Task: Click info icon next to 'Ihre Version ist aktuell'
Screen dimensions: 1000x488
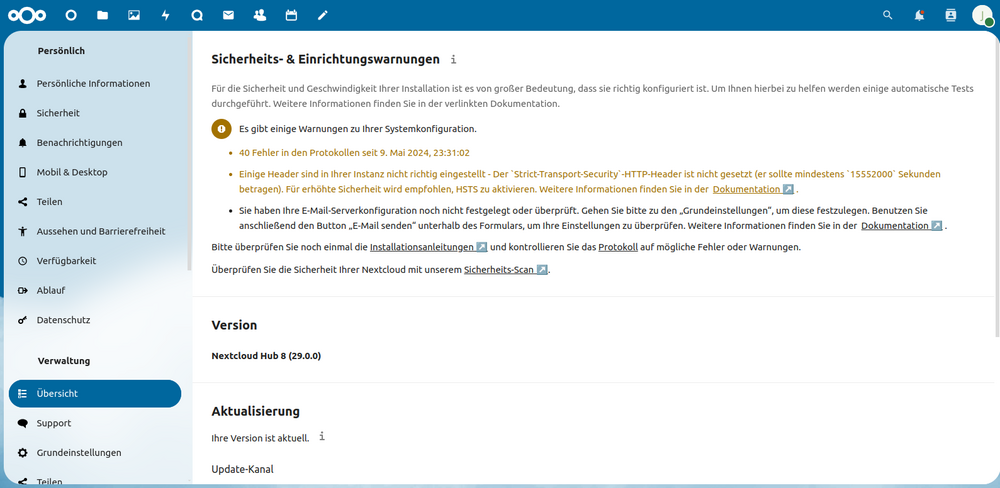Action: tap(322, 437)
